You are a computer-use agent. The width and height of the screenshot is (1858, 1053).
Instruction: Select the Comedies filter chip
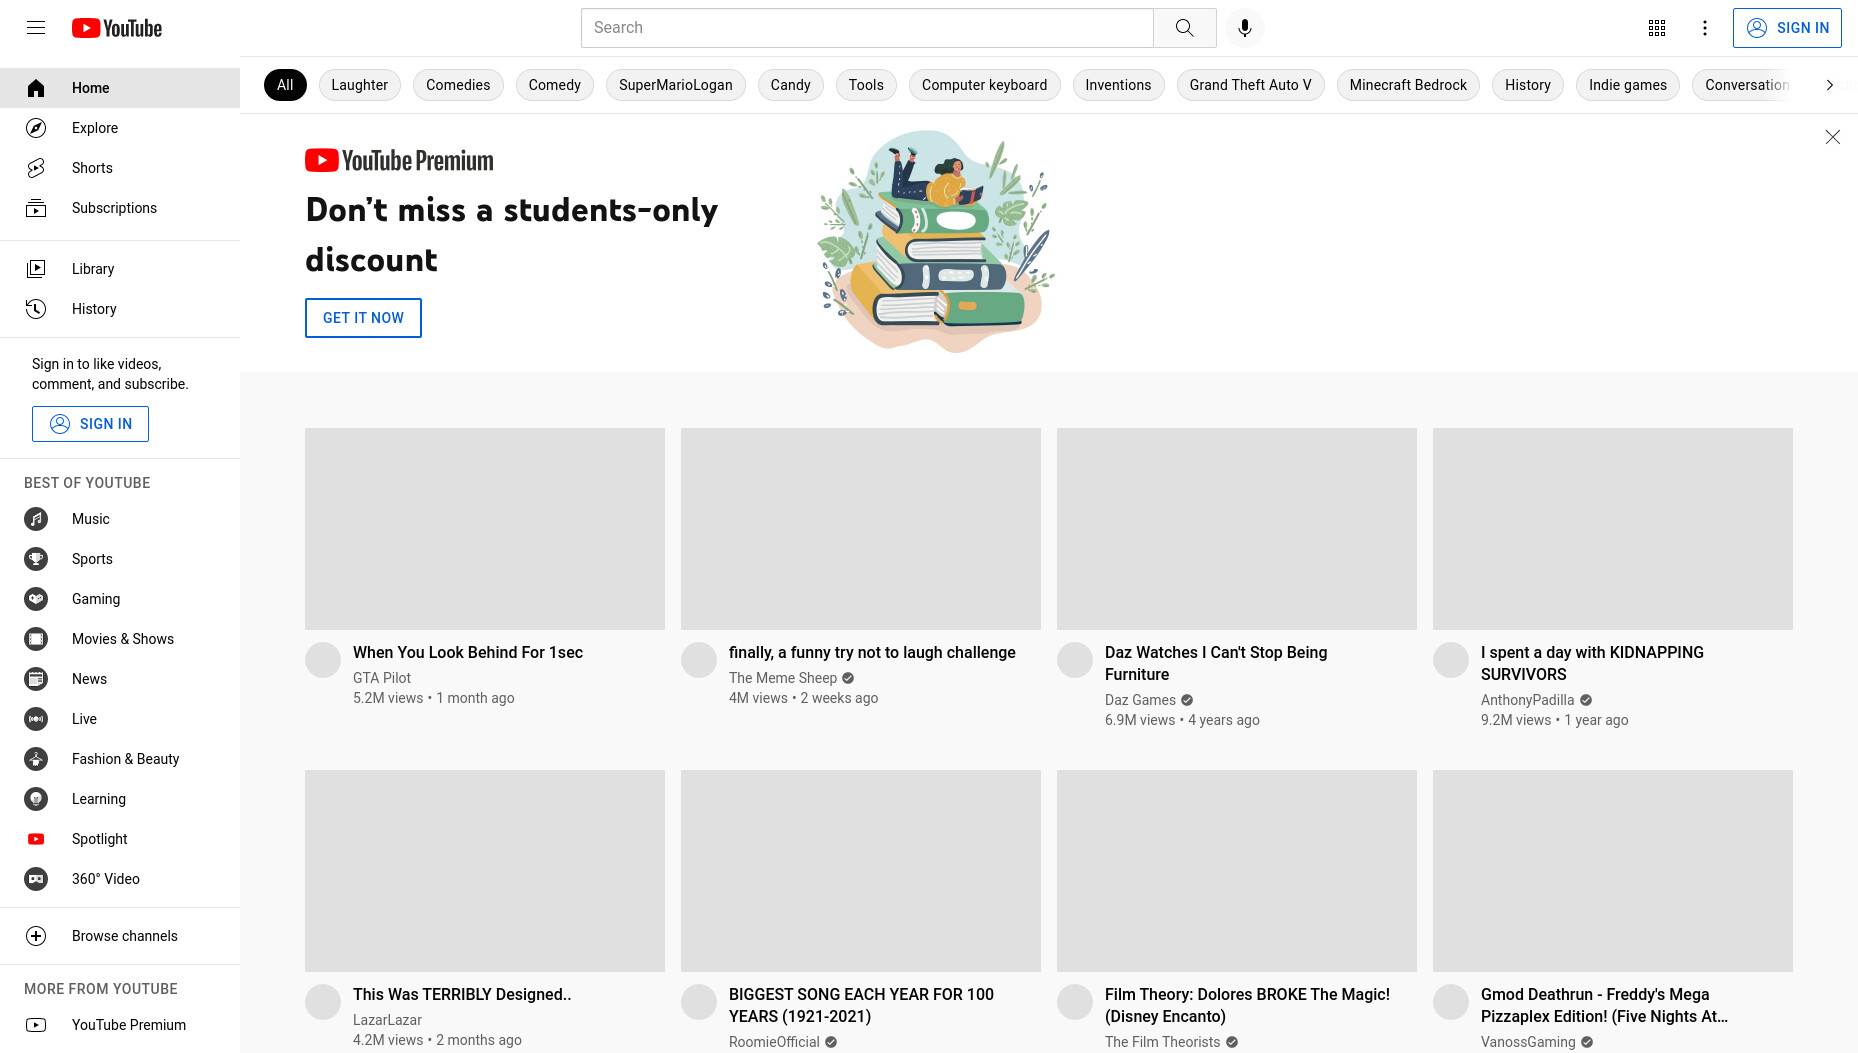coord(458,85)
